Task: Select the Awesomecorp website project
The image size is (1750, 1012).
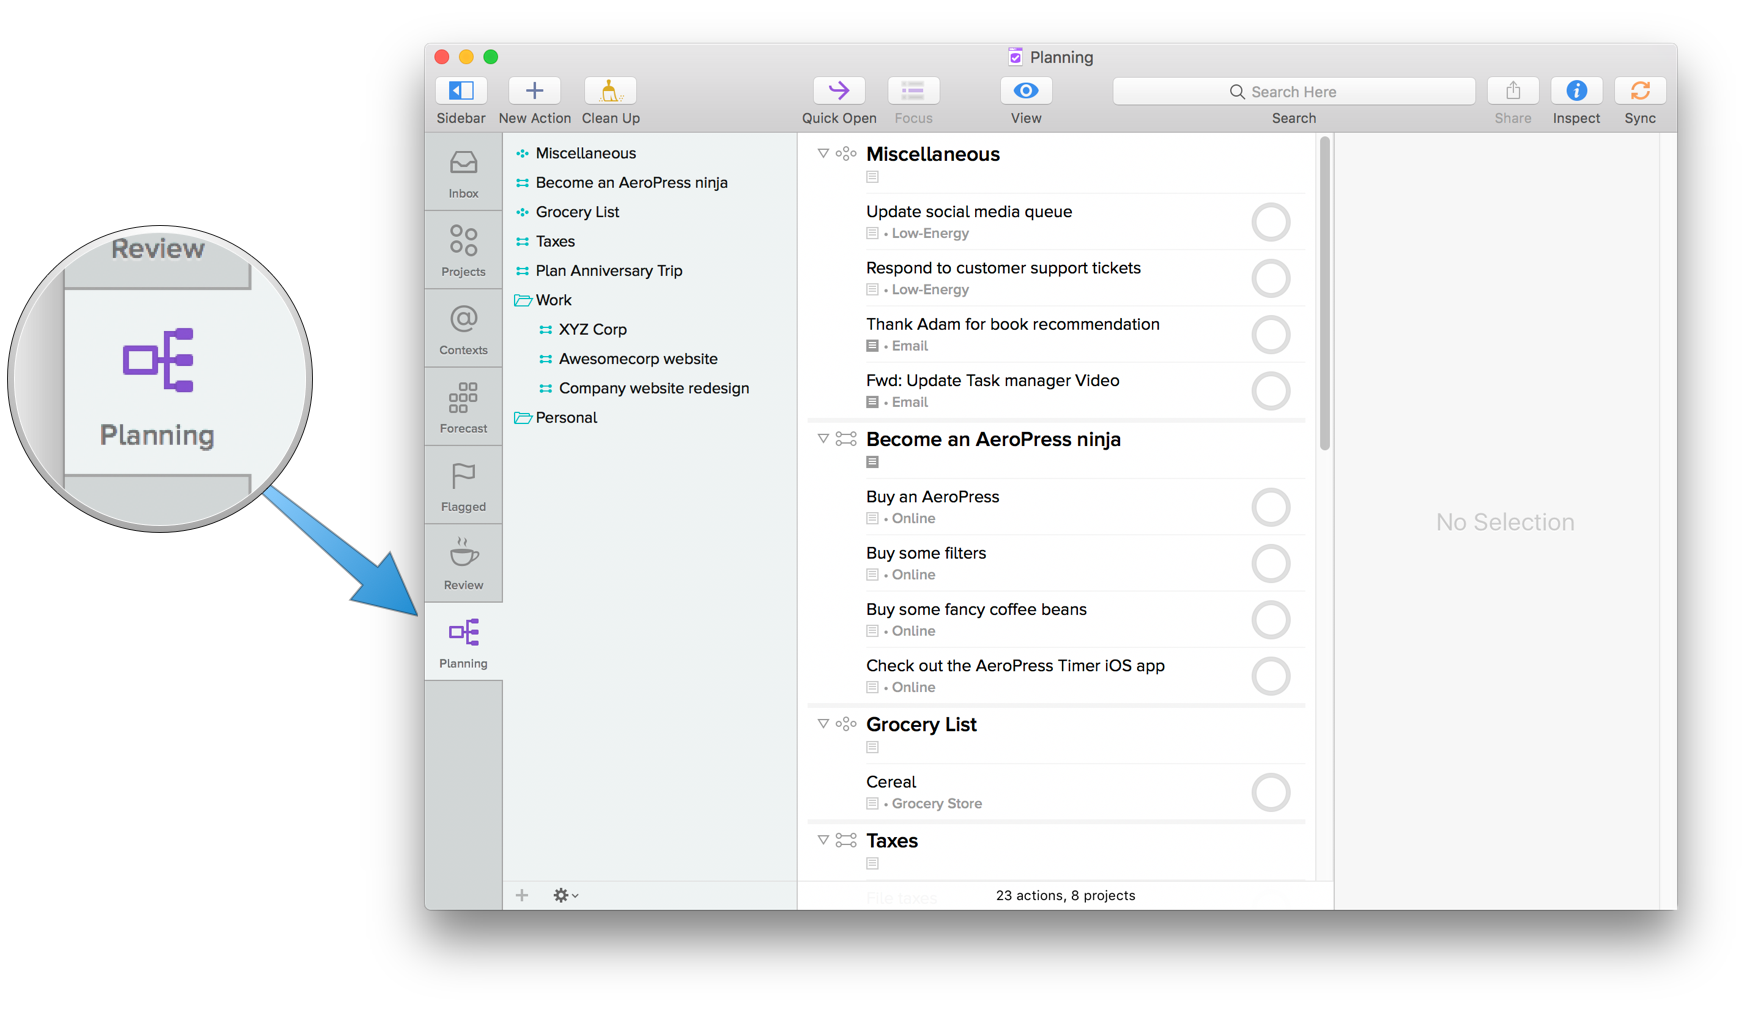Action: pyautogui.click(x=638, y=359)
